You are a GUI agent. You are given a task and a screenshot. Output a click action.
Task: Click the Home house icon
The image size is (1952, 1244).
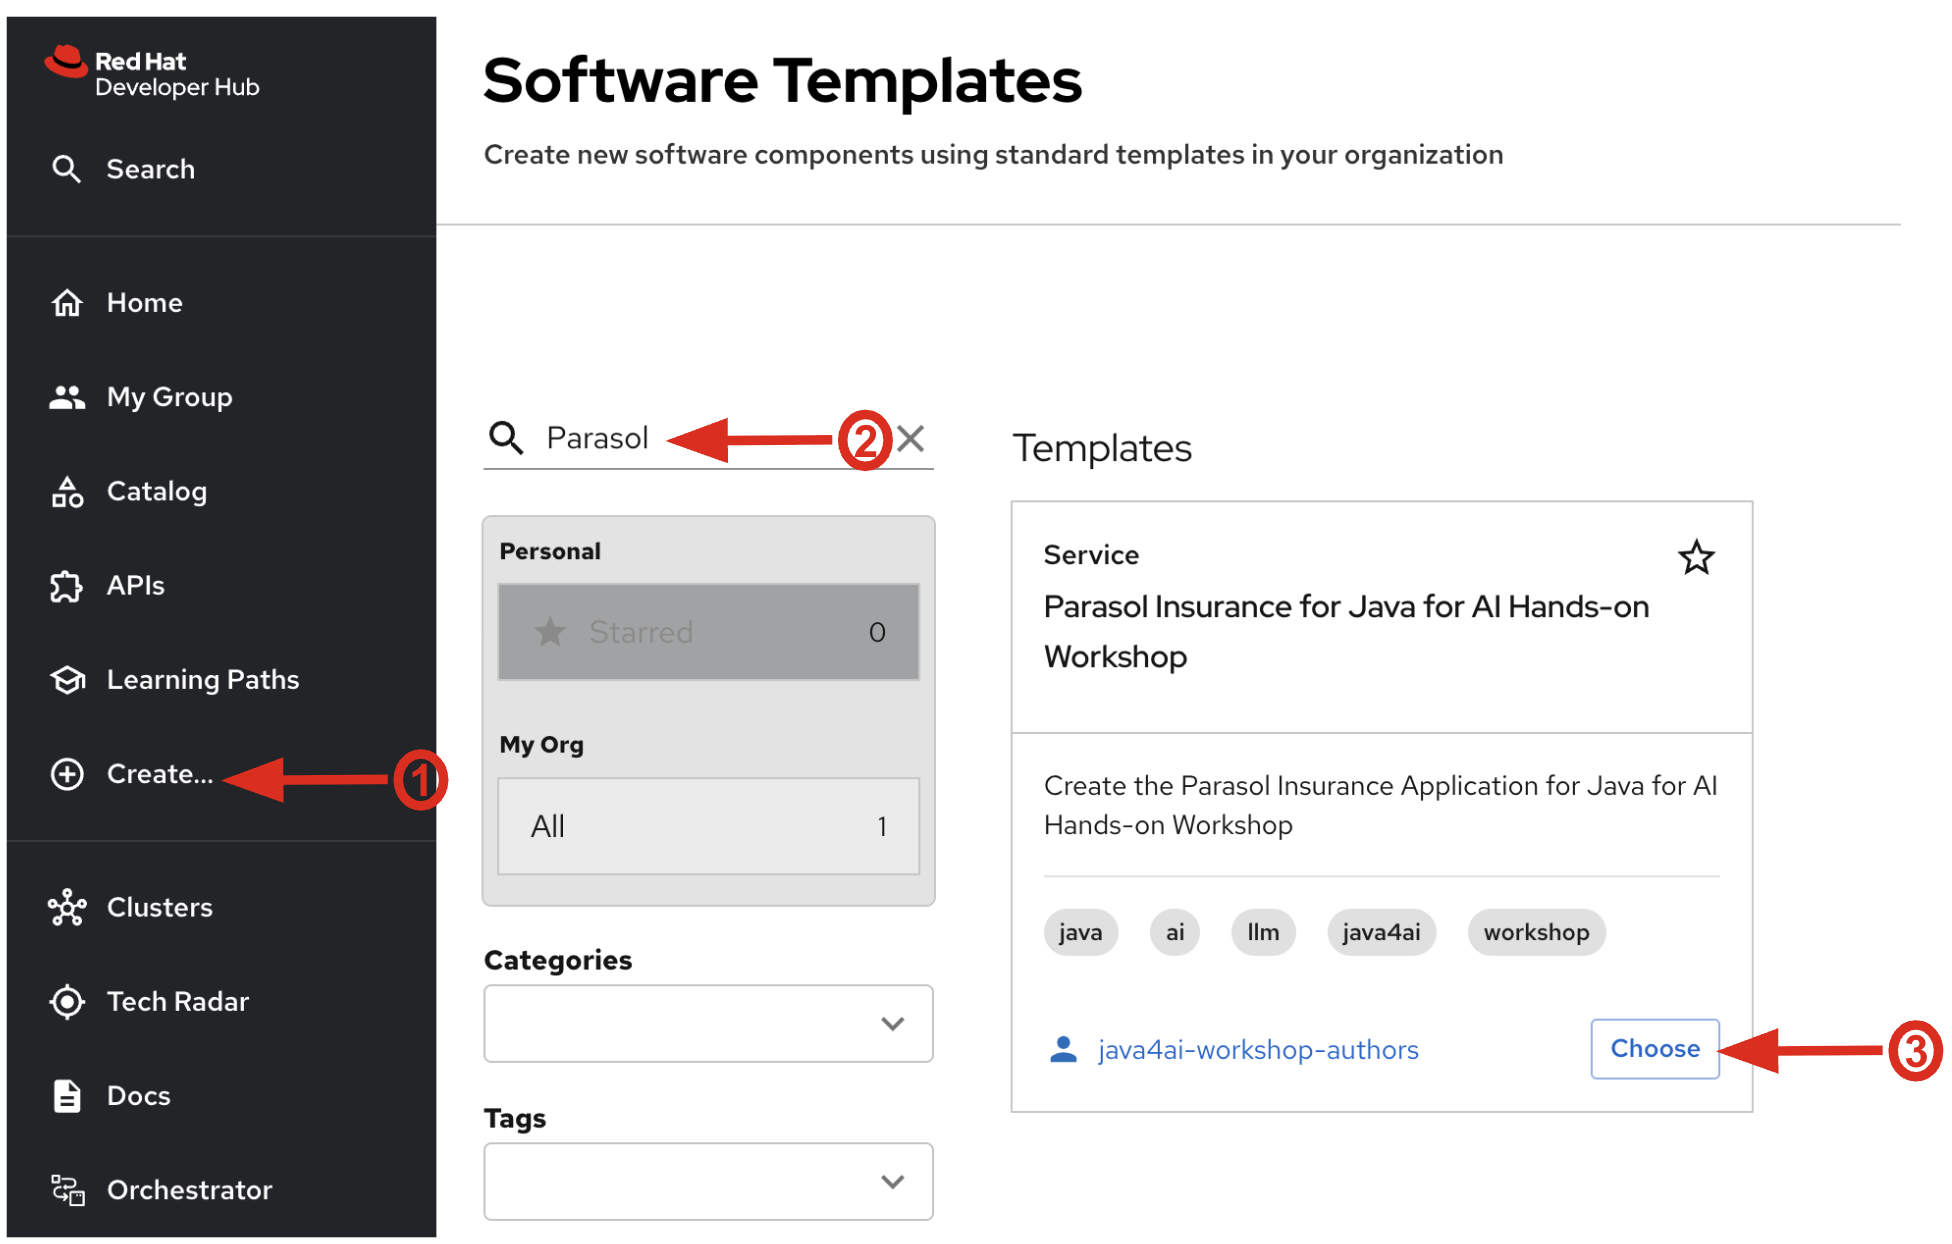point(67,302)
